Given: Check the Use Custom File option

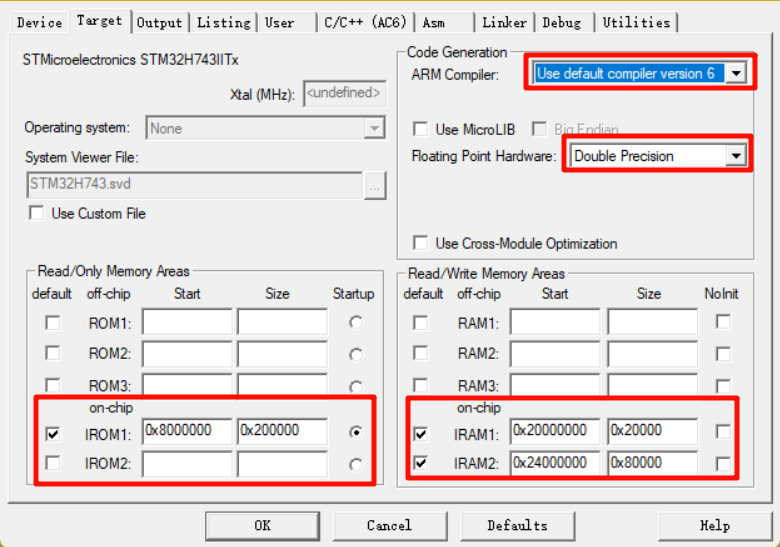Looking at the screenshot, I should (37, 213).
